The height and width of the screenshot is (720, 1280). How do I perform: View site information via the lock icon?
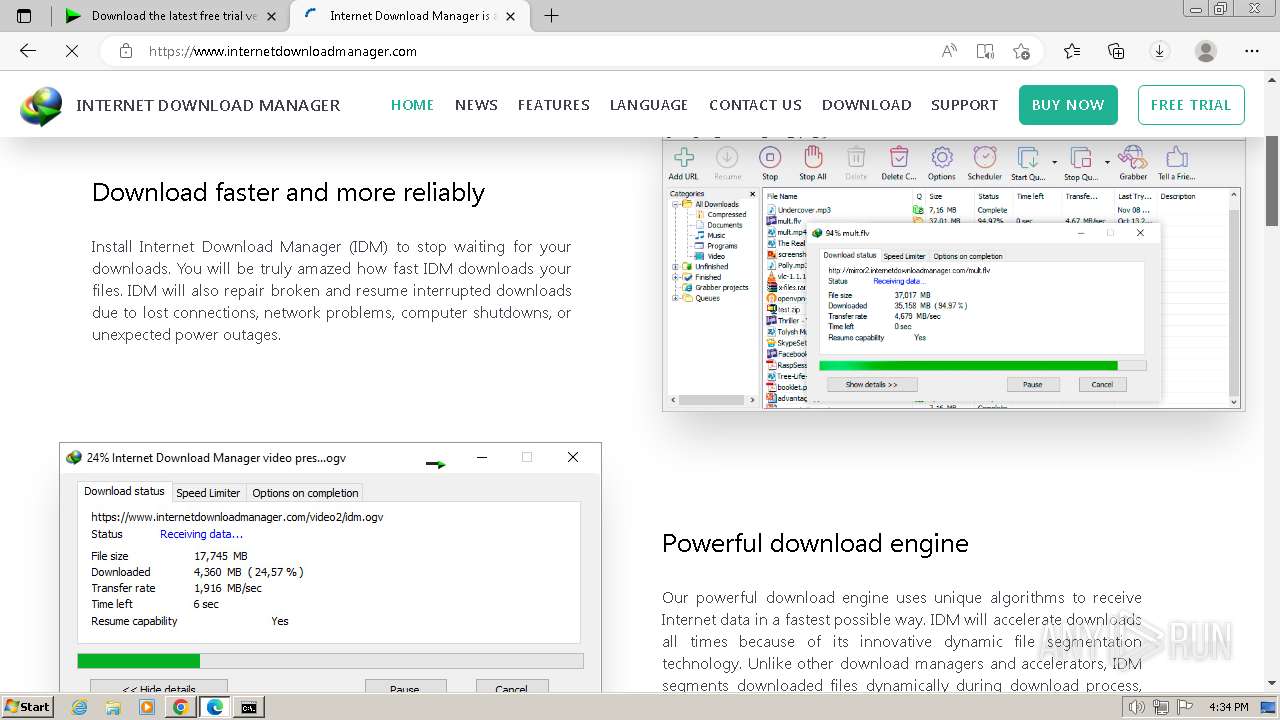coord(126,51)
